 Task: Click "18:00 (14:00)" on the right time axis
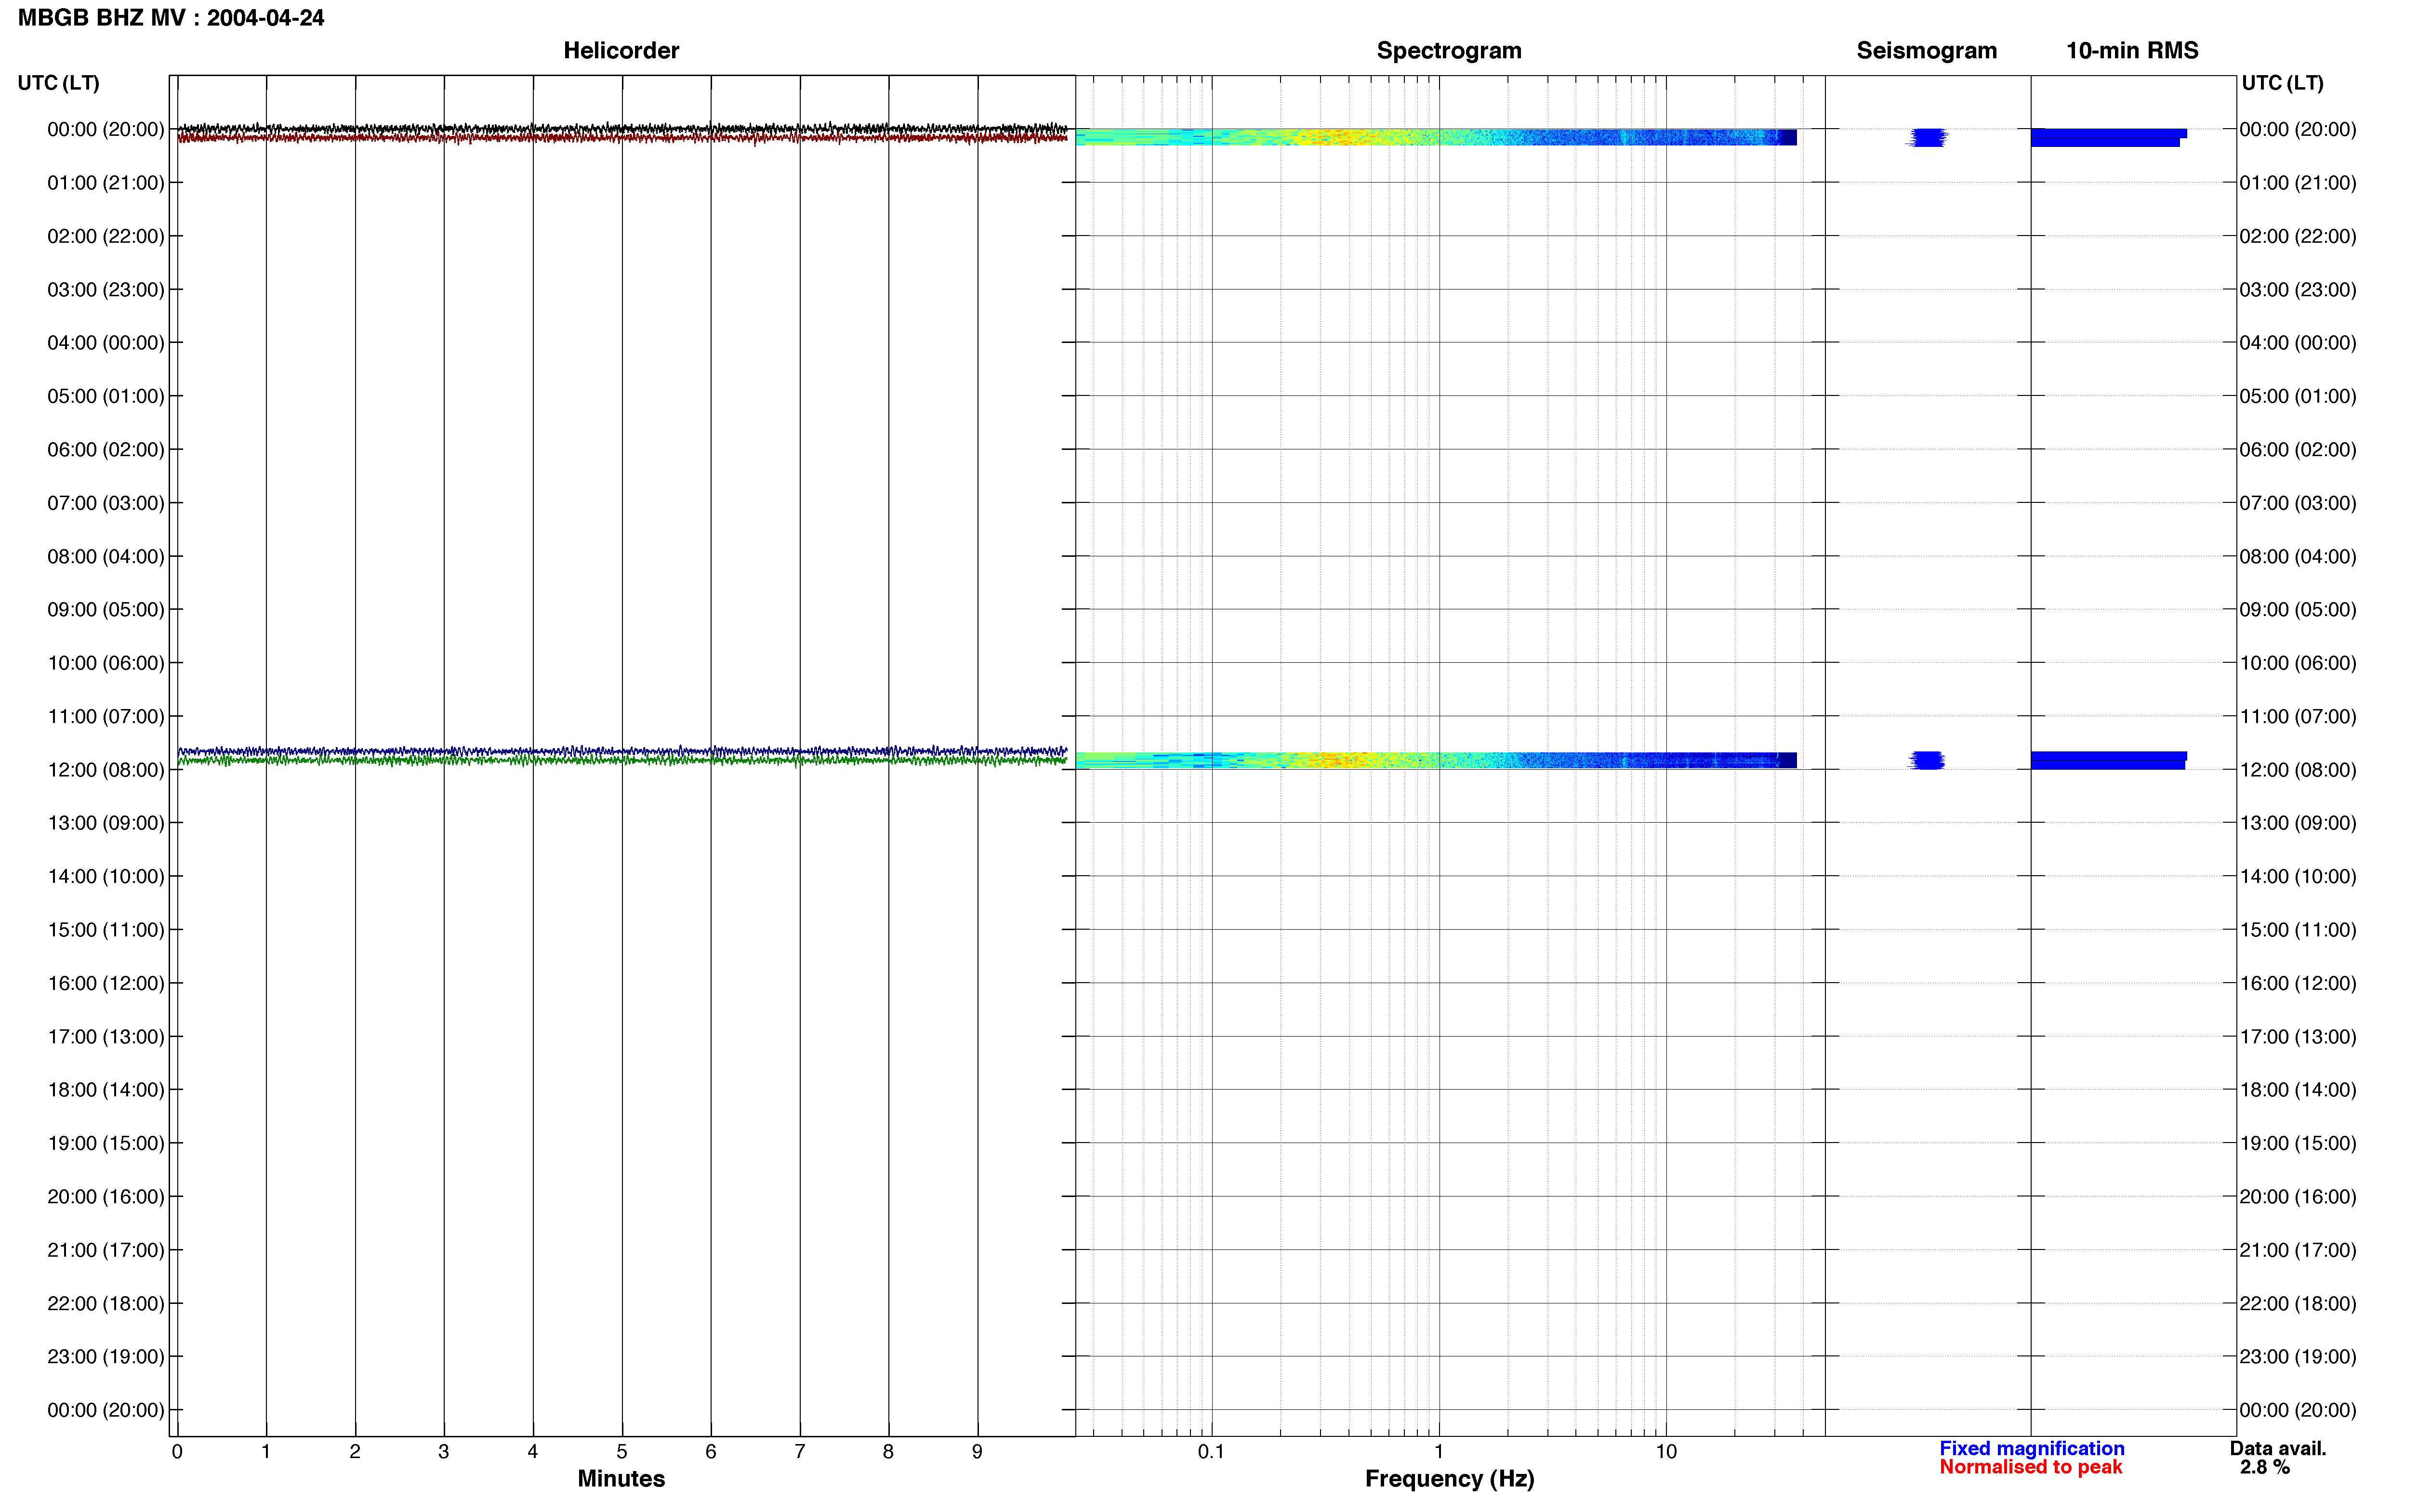pyautogui.click(x=2298, y=1090)
